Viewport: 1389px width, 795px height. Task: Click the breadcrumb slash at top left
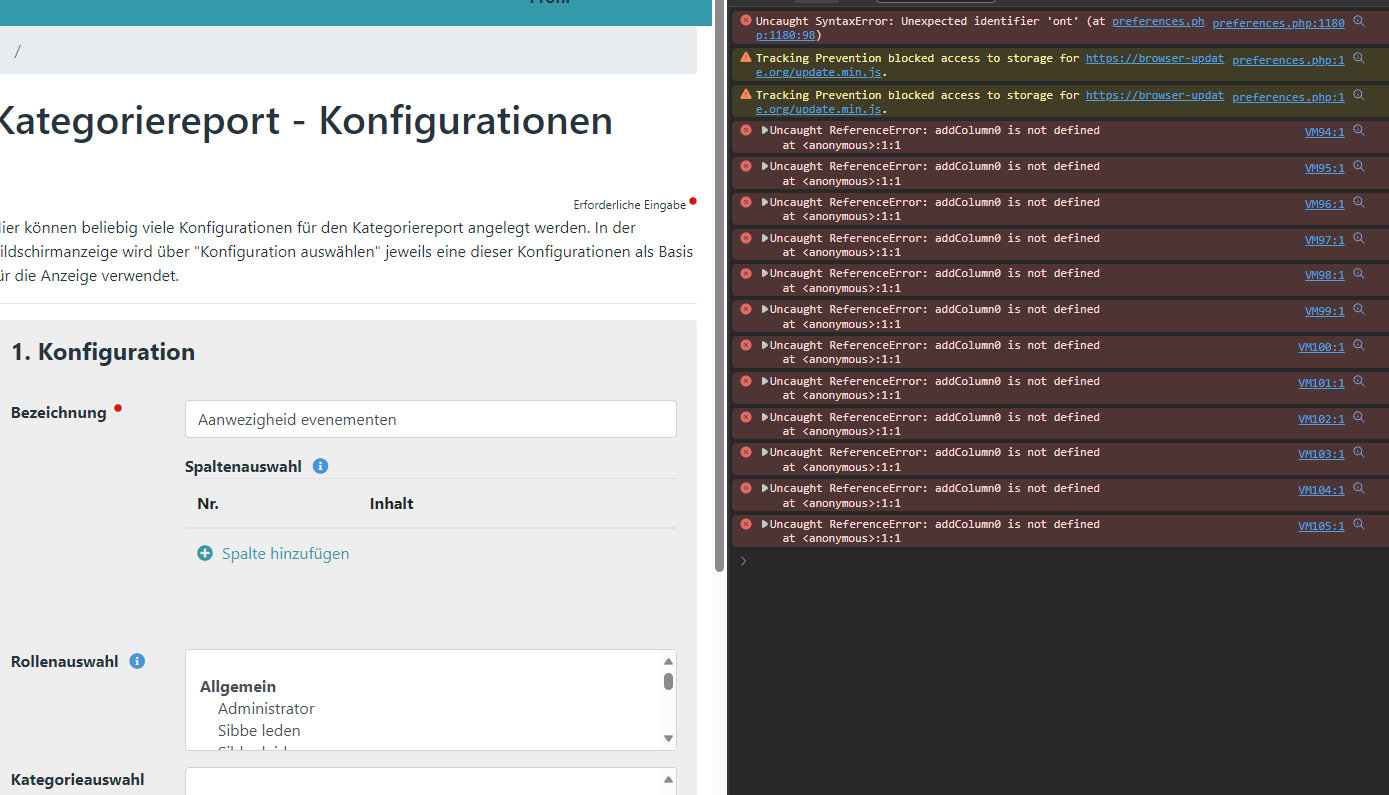(17, 51)
